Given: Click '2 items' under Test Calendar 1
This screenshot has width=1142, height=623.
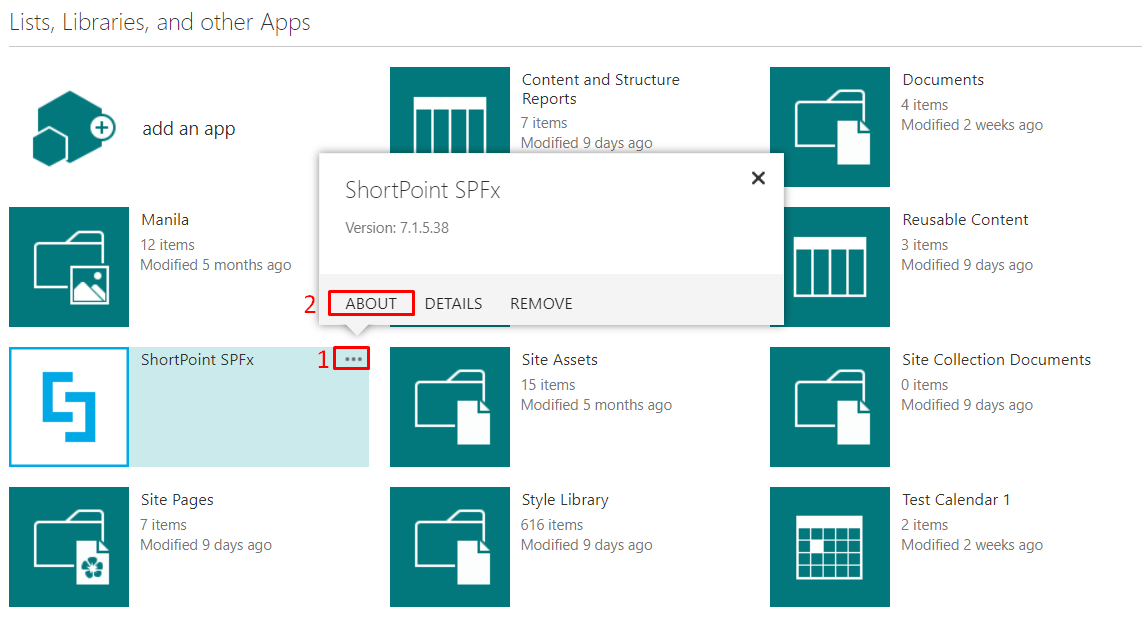Looking at the screenshot, I should click(925, 525).
